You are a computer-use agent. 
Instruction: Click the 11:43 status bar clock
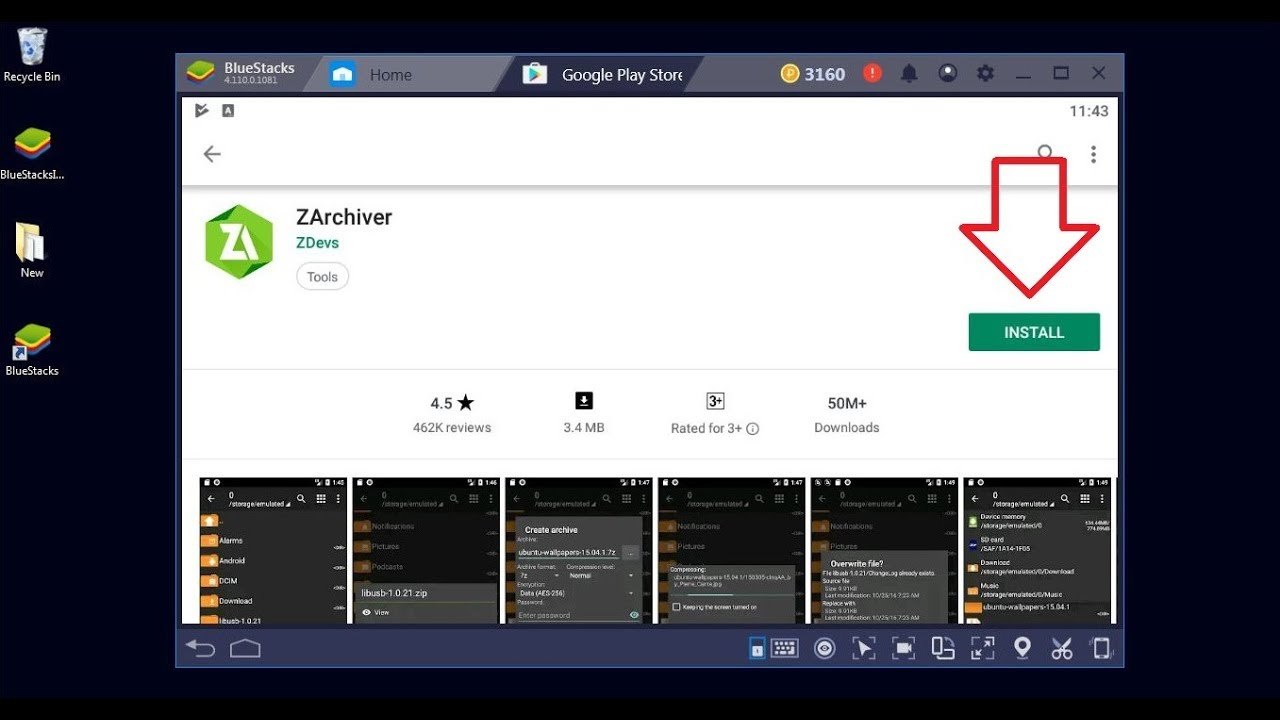[x=1089, y=111]
